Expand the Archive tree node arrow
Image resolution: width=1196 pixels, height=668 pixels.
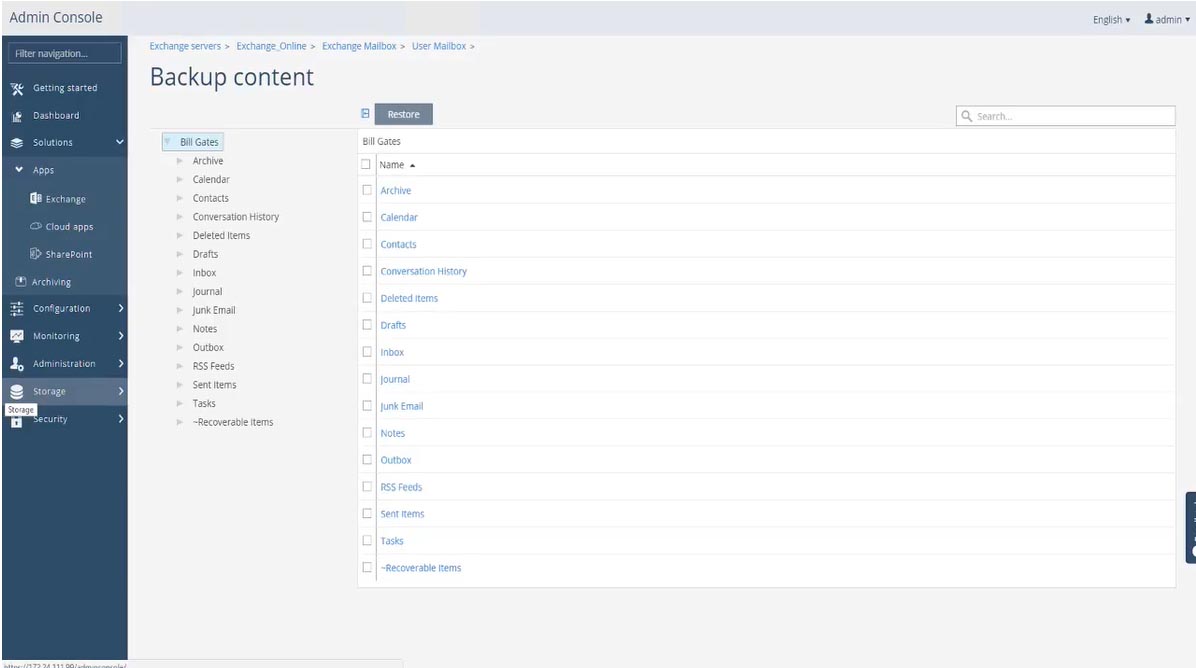pos(179,161)
